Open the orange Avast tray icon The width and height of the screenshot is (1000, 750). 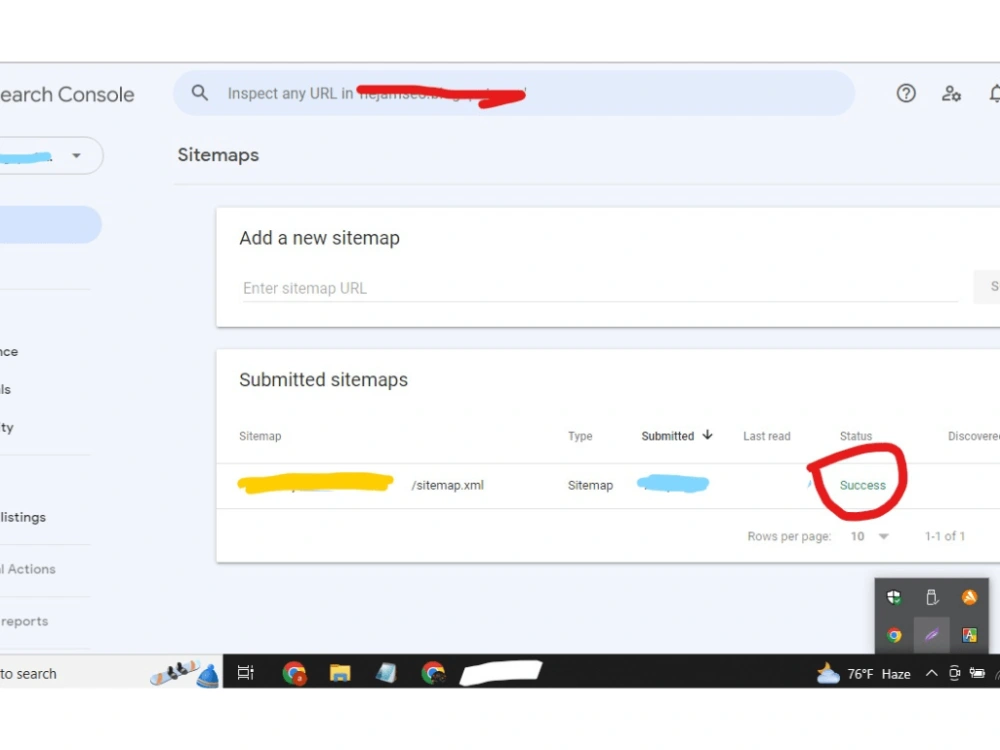[x=969, y=597]
